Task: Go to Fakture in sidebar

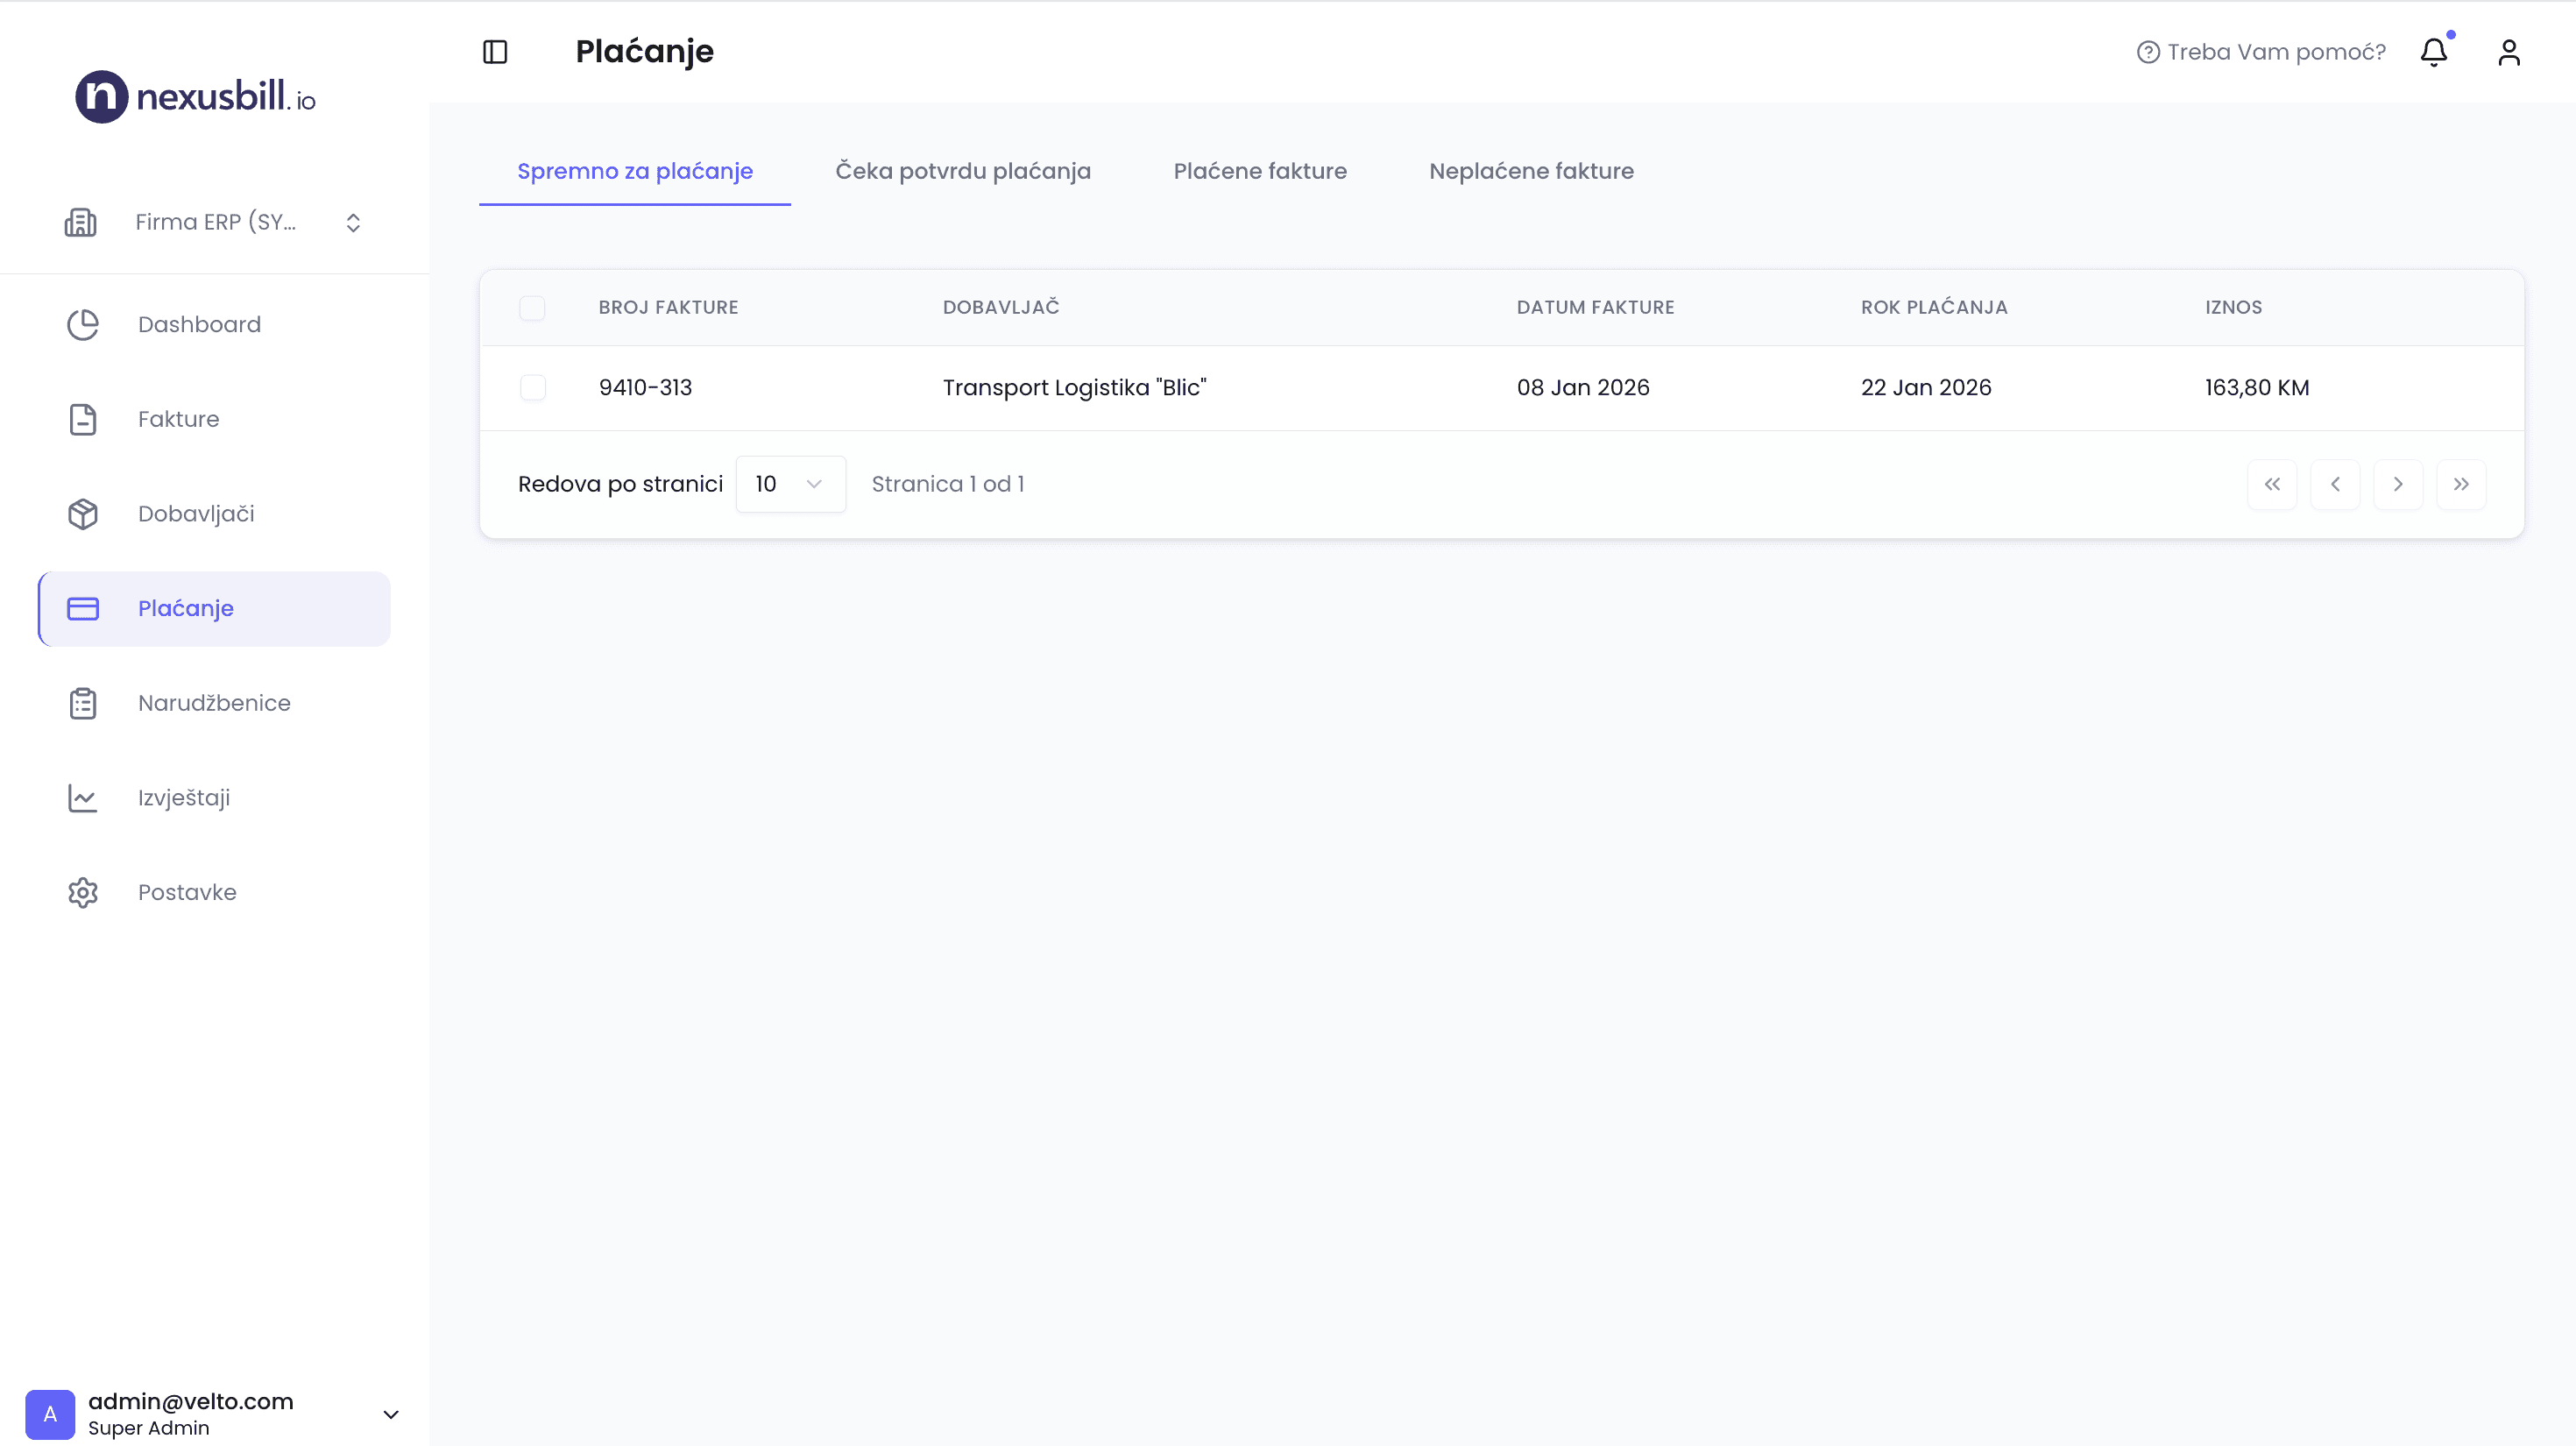Action: click(x=178, y=419)
